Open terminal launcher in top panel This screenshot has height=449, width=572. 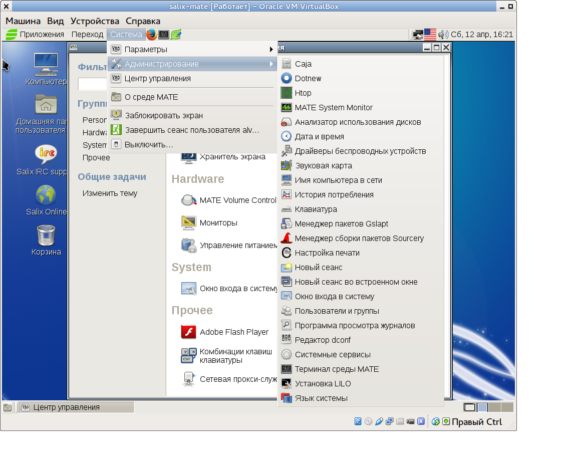163,35
